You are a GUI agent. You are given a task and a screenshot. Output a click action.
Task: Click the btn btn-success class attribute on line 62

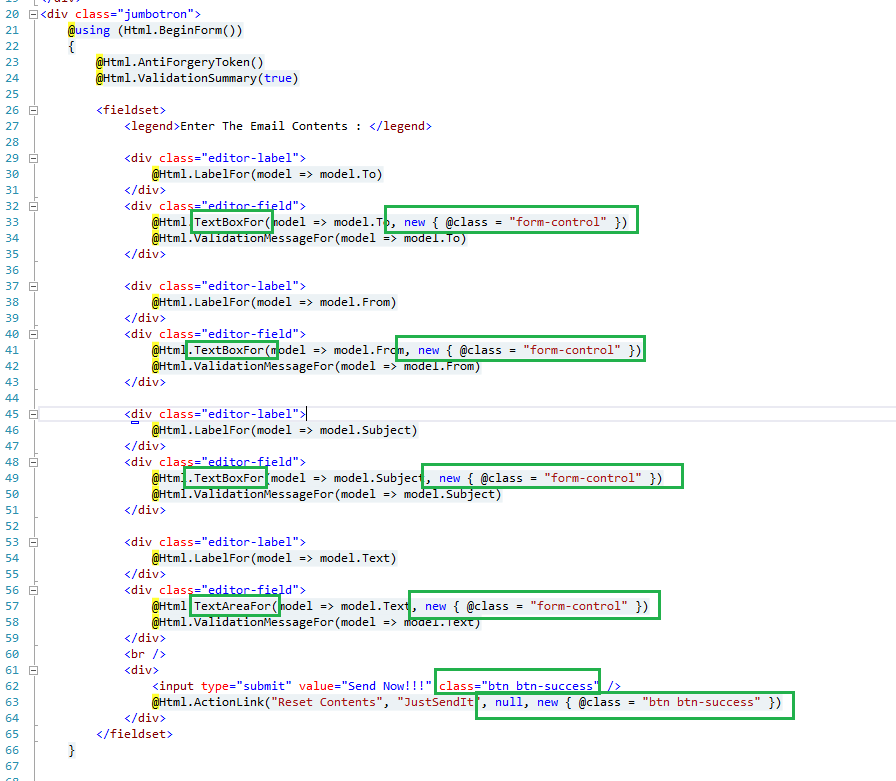(517, 686)
